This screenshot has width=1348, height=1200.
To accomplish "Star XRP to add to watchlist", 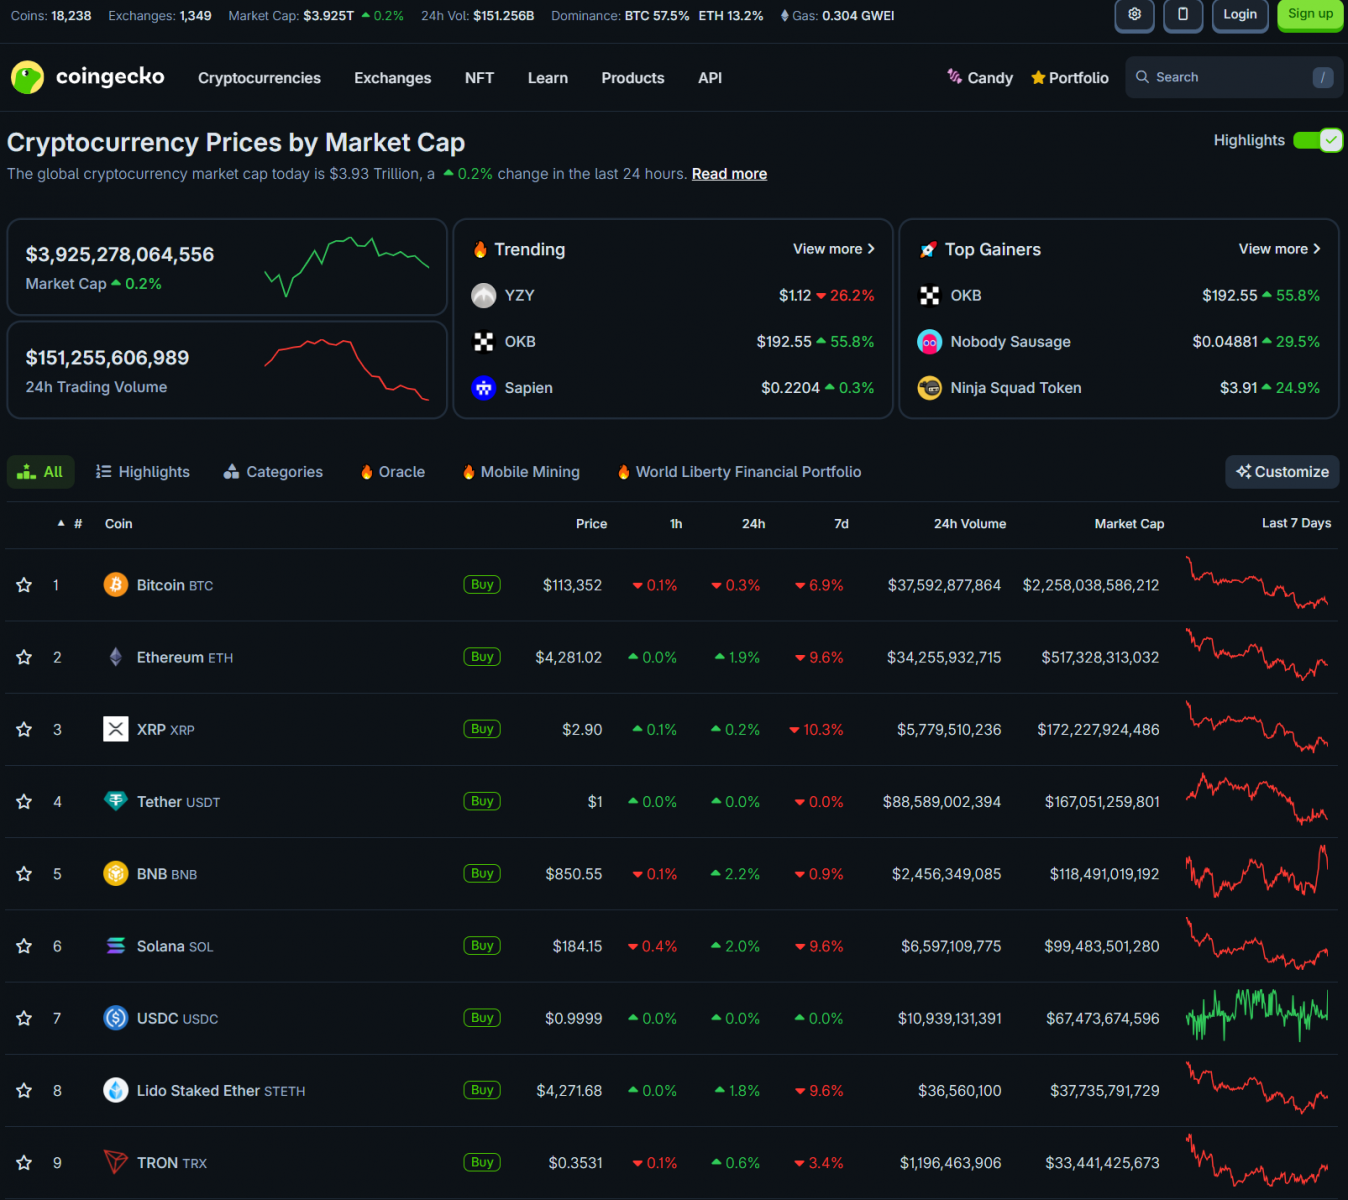I will [x=24, y=730].
